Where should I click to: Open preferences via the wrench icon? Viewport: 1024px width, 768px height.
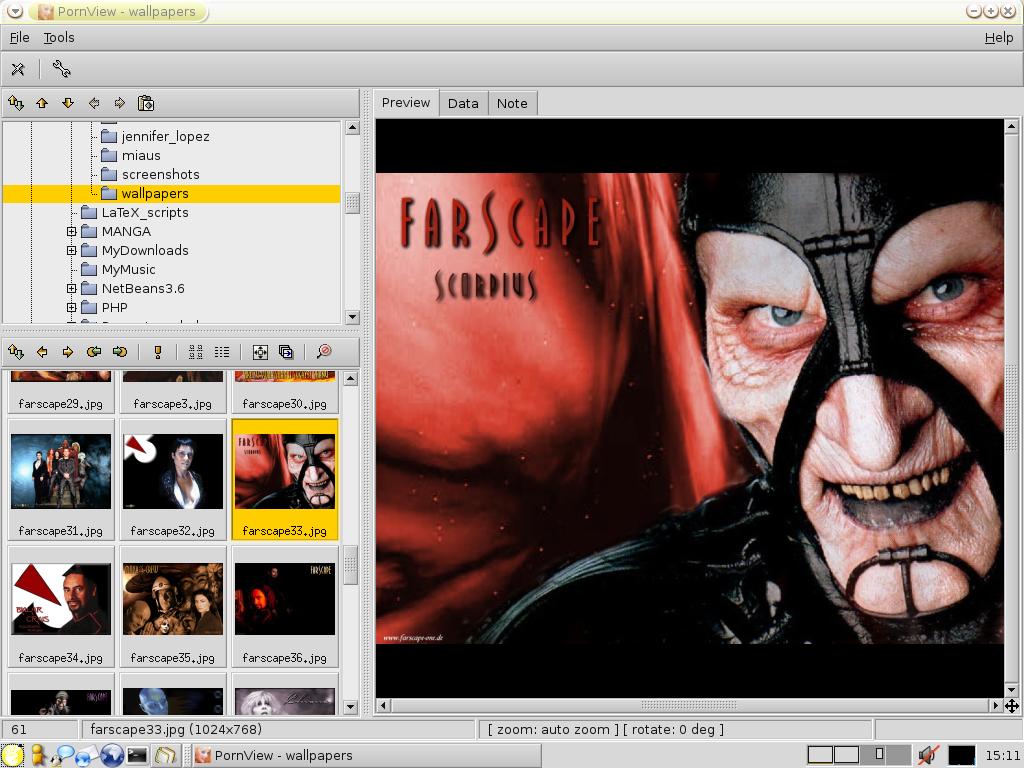pos(61,69)
